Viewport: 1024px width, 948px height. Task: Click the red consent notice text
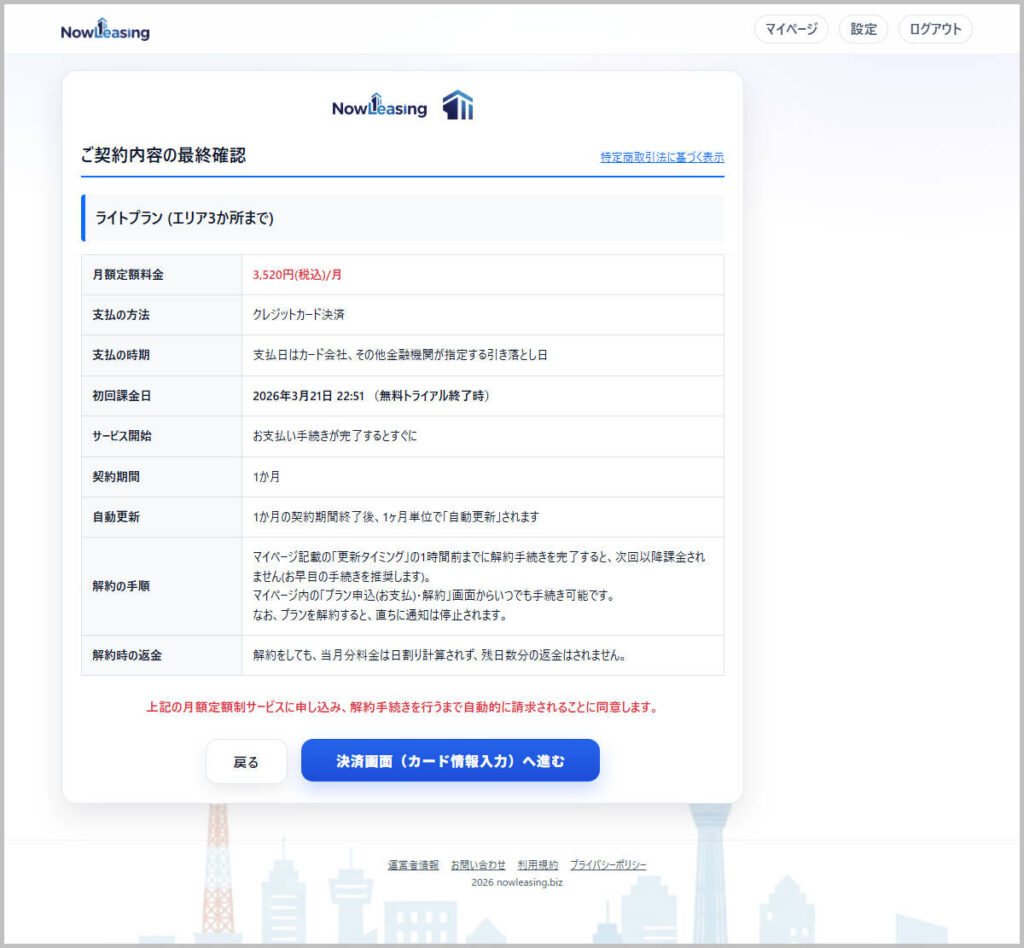[402, 707]
